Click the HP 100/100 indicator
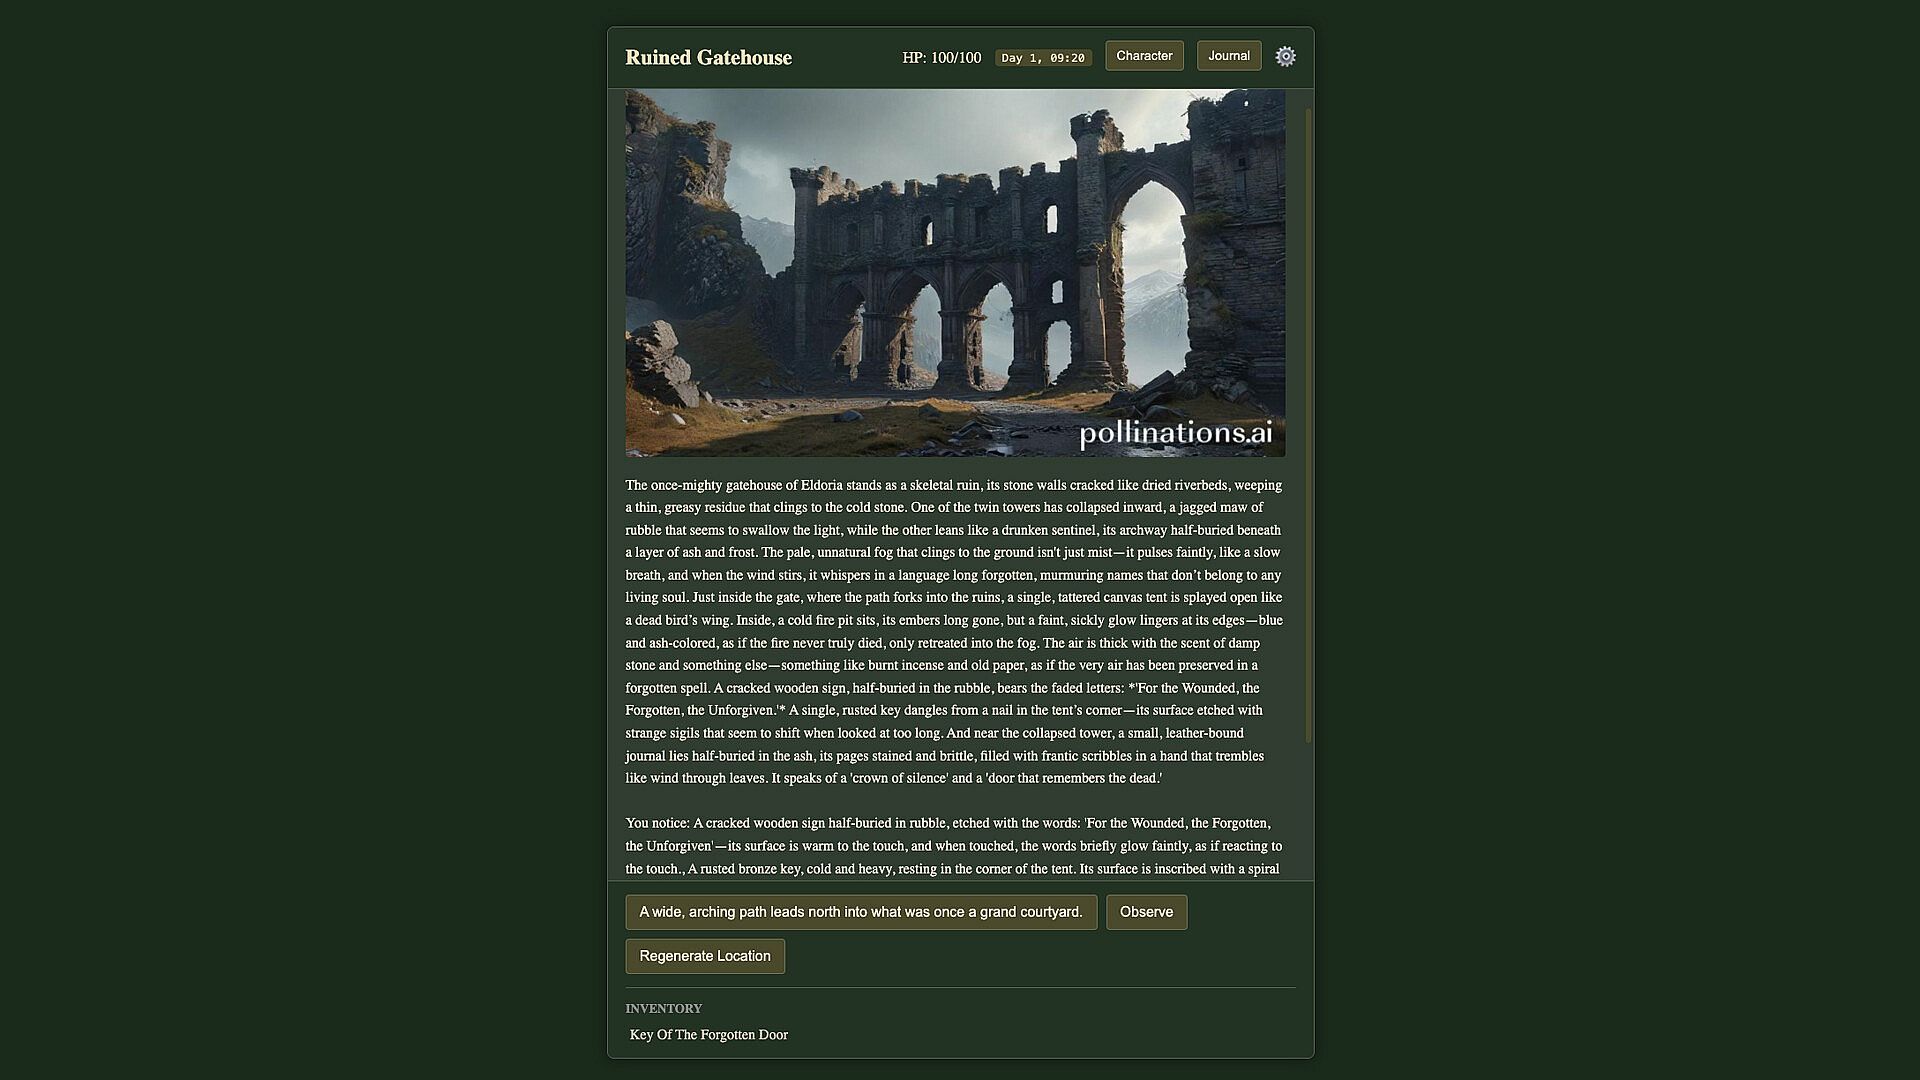This screenshot has height=1080, width=1920. point(941,58)
